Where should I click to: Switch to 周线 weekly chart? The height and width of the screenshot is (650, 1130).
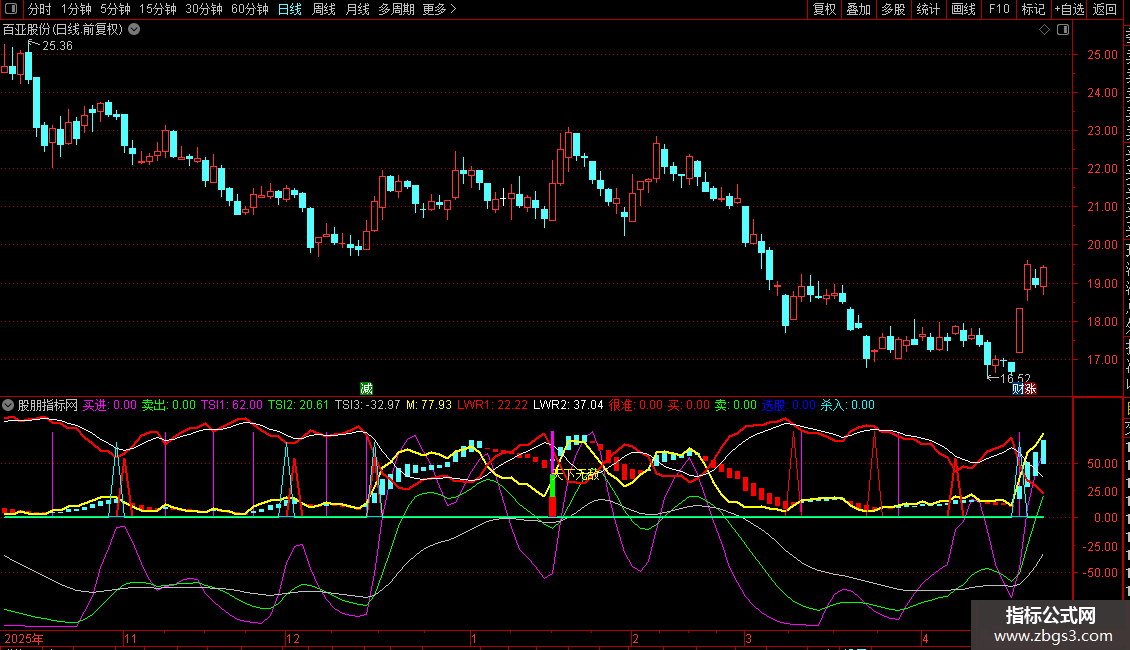tap(324, 10)
